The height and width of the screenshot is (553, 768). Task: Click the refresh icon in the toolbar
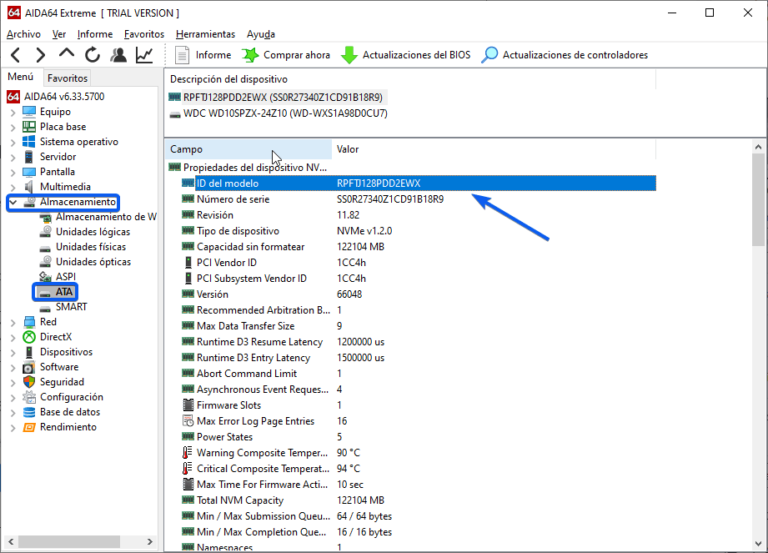[92, 55]
